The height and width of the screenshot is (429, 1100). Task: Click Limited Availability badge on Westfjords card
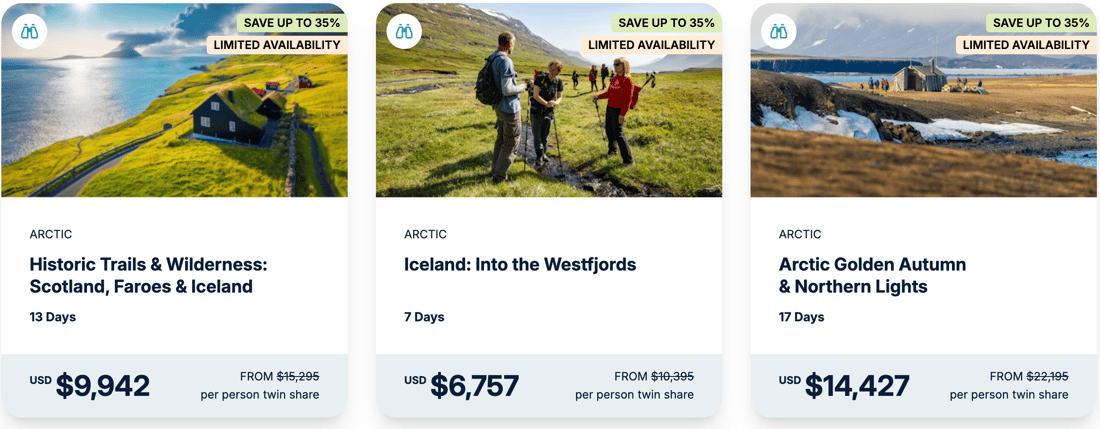point(651,45)
